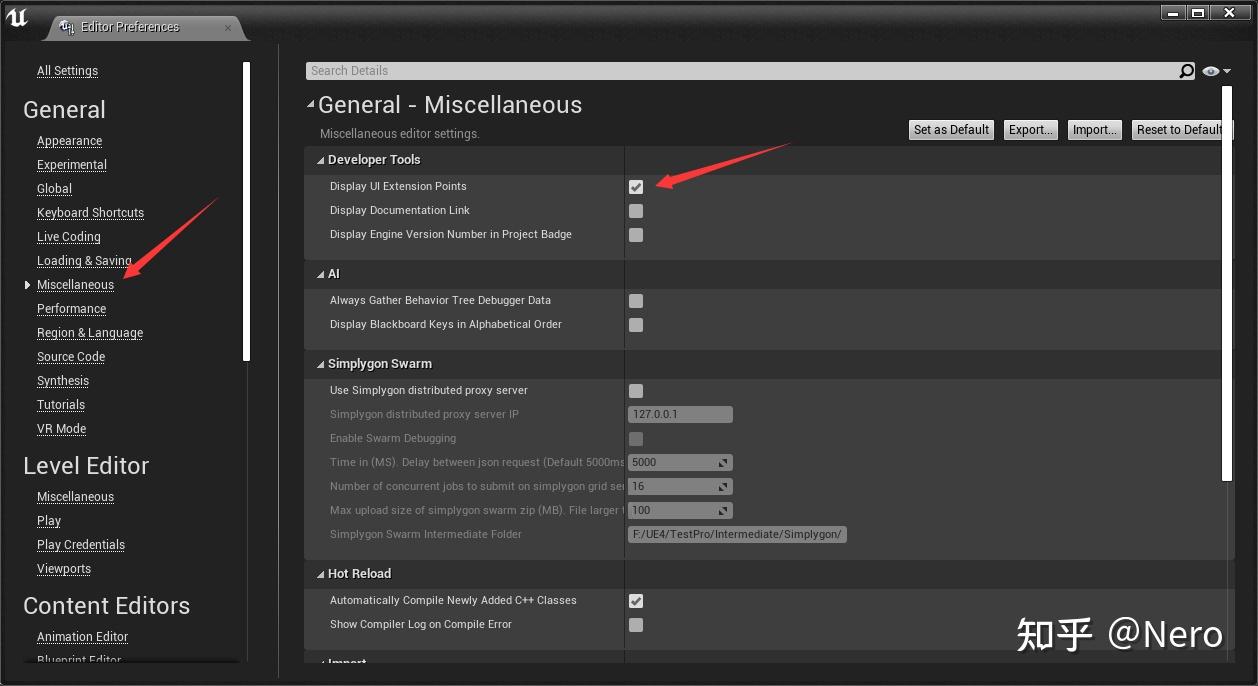Uncheck Display UI Extension Points

tap(636, 186)
